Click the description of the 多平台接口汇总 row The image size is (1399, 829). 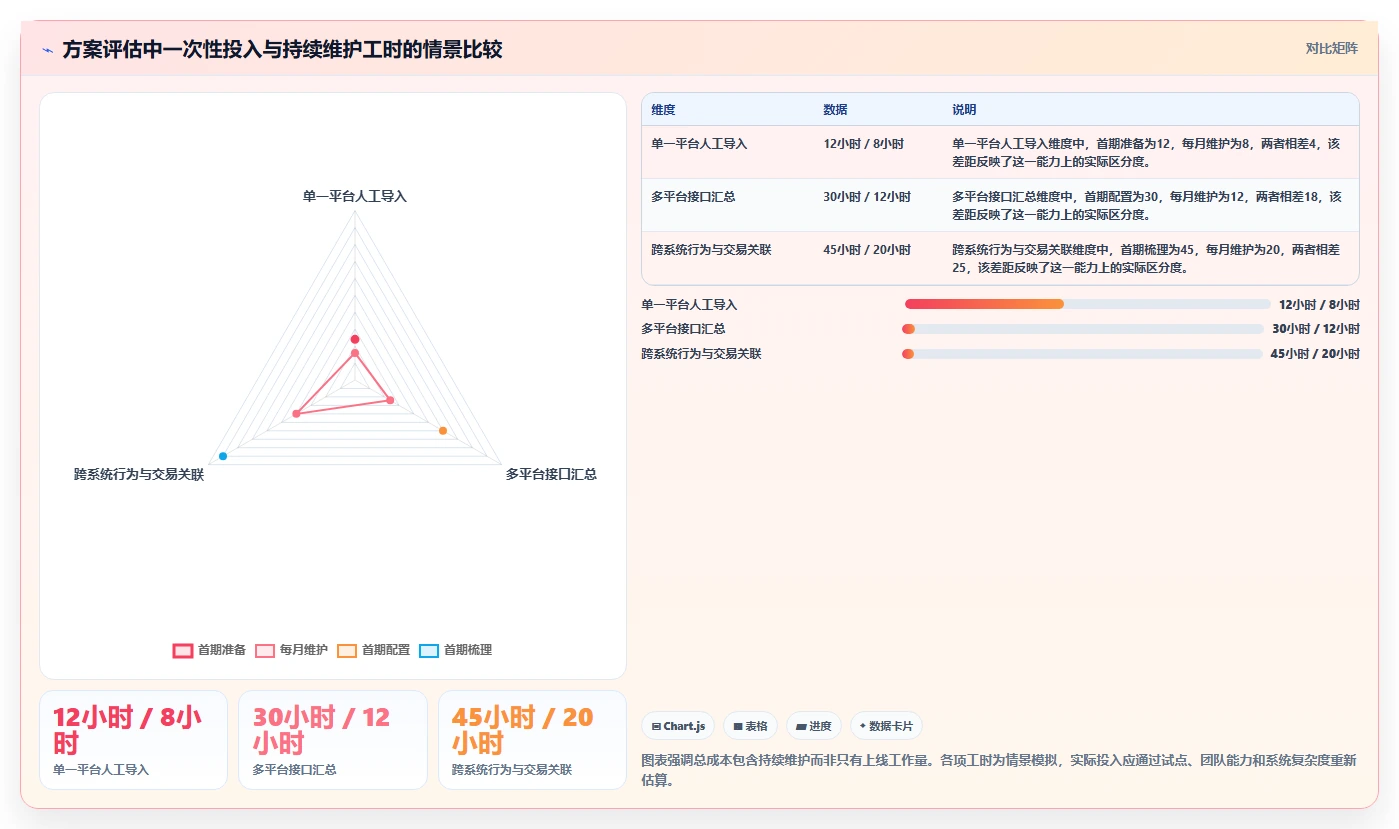click(x=1147, y=205)
